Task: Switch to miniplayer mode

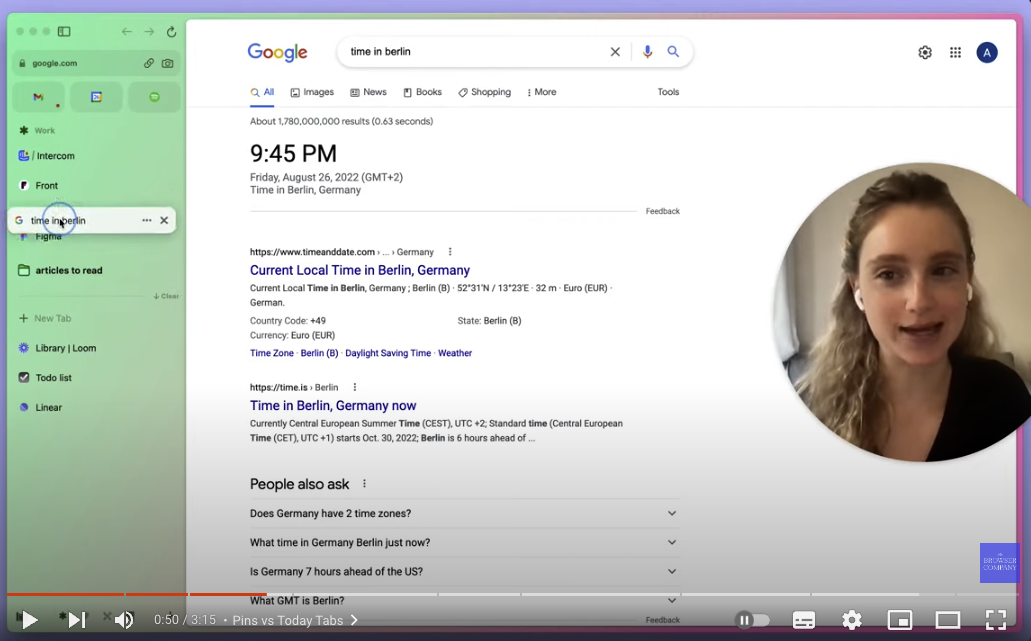Action: coord(899,619)
